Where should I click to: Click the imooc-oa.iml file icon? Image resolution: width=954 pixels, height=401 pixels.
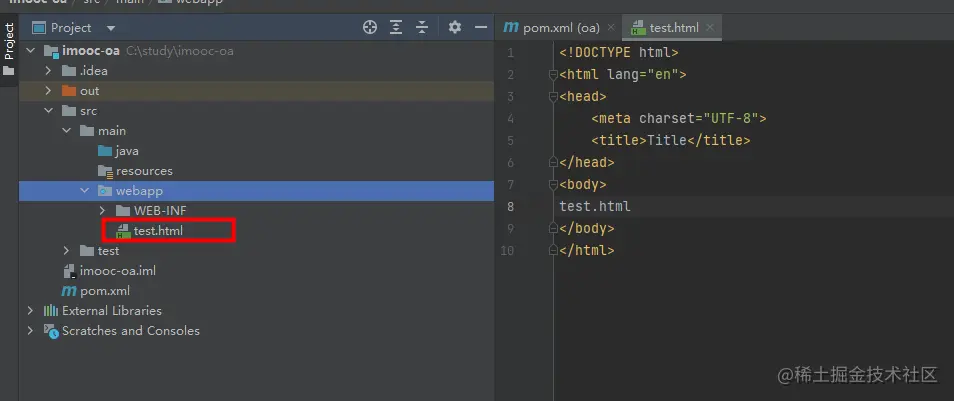pyautogui.click(x=69, y=271)
